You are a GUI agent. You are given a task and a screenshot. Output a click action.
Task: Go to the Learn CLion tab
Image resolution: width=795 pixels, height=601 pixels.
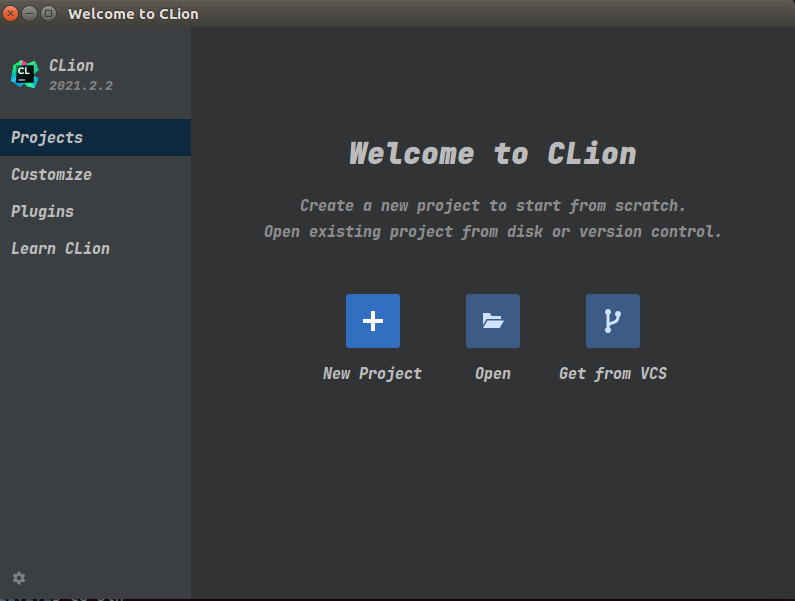(95, 249)
